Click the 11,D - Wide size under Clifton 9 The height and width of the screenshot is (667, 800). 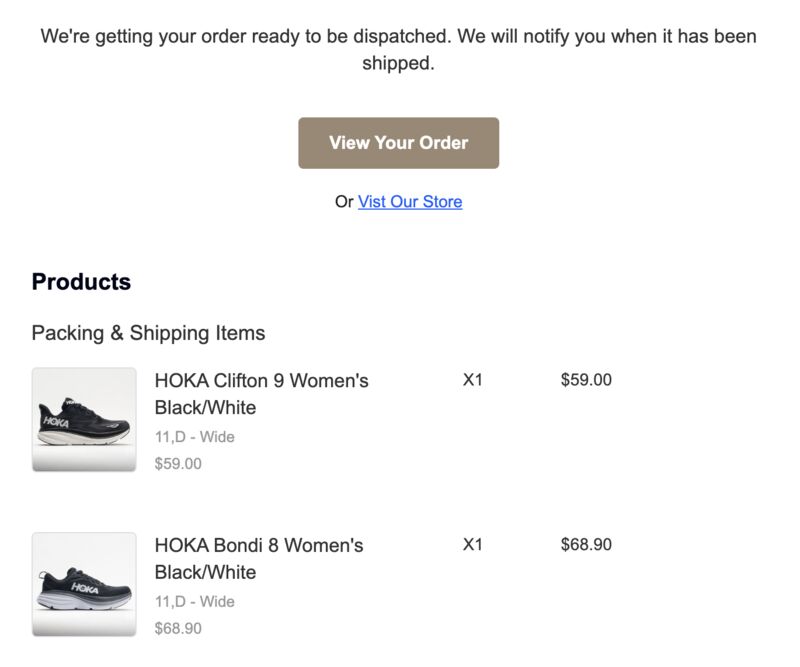195,437
